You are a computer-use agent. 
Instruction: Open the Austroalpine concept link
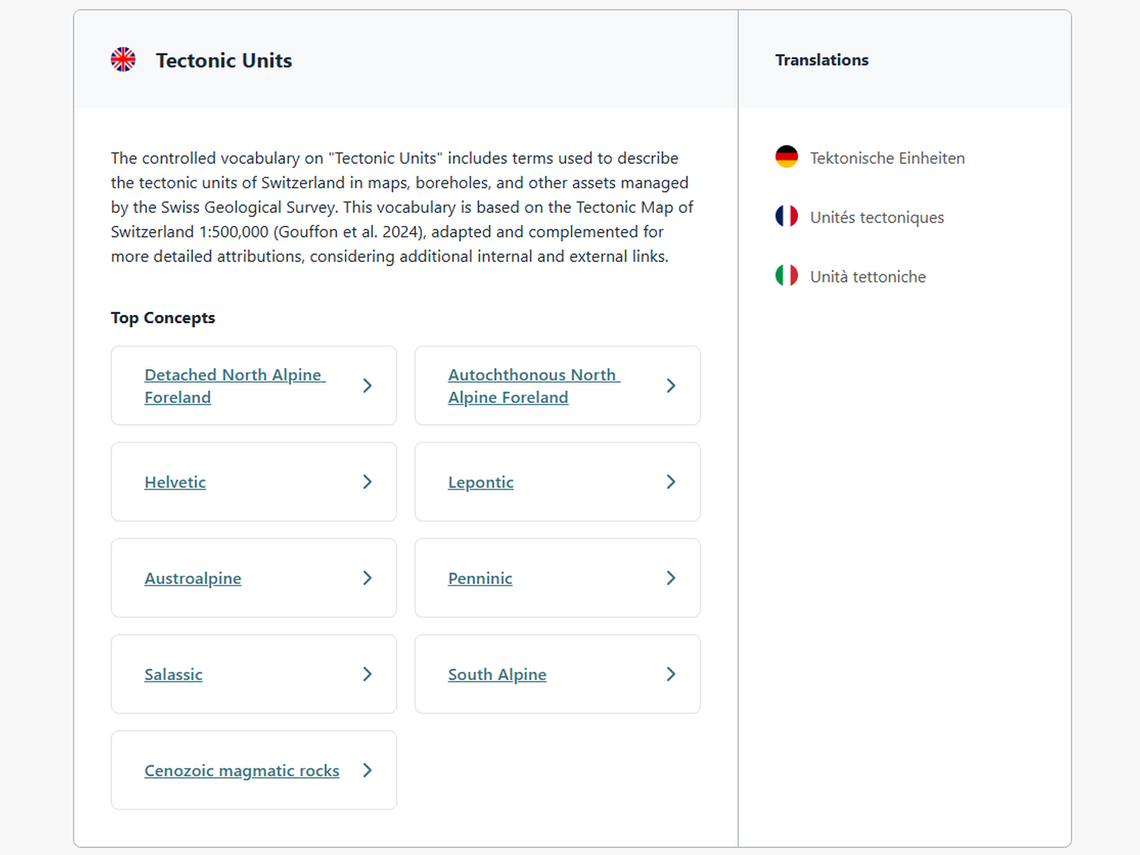[x=193, y=578]
